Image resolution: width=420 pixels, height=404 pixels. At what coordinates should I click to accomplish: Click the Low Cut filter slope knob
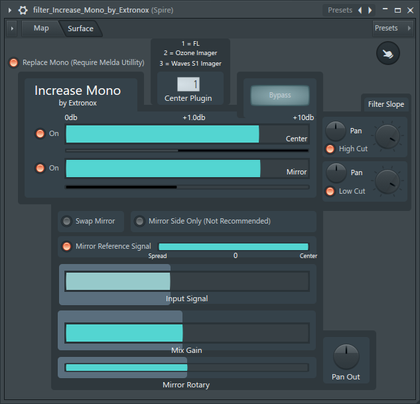[x=387, y=181]
